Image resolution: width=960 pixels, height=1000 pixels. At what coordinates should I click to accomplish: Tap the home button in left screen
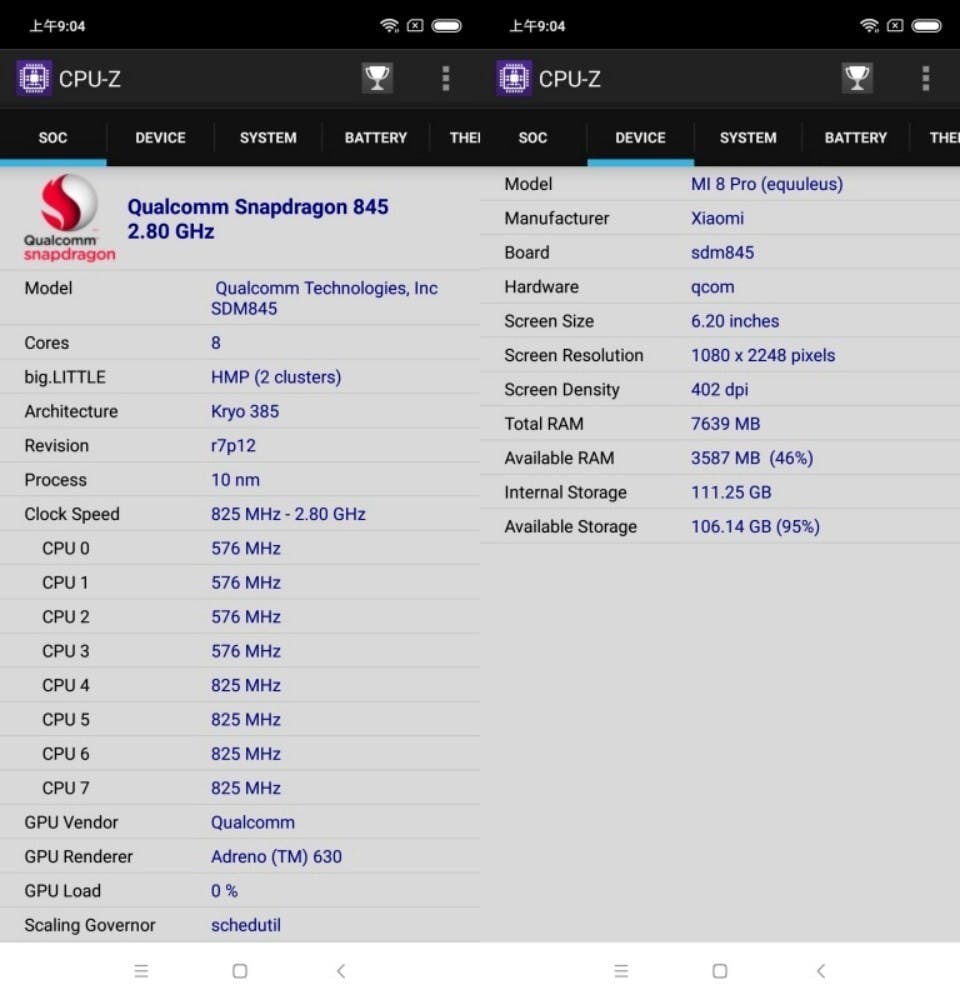click(x=240, y=971)
